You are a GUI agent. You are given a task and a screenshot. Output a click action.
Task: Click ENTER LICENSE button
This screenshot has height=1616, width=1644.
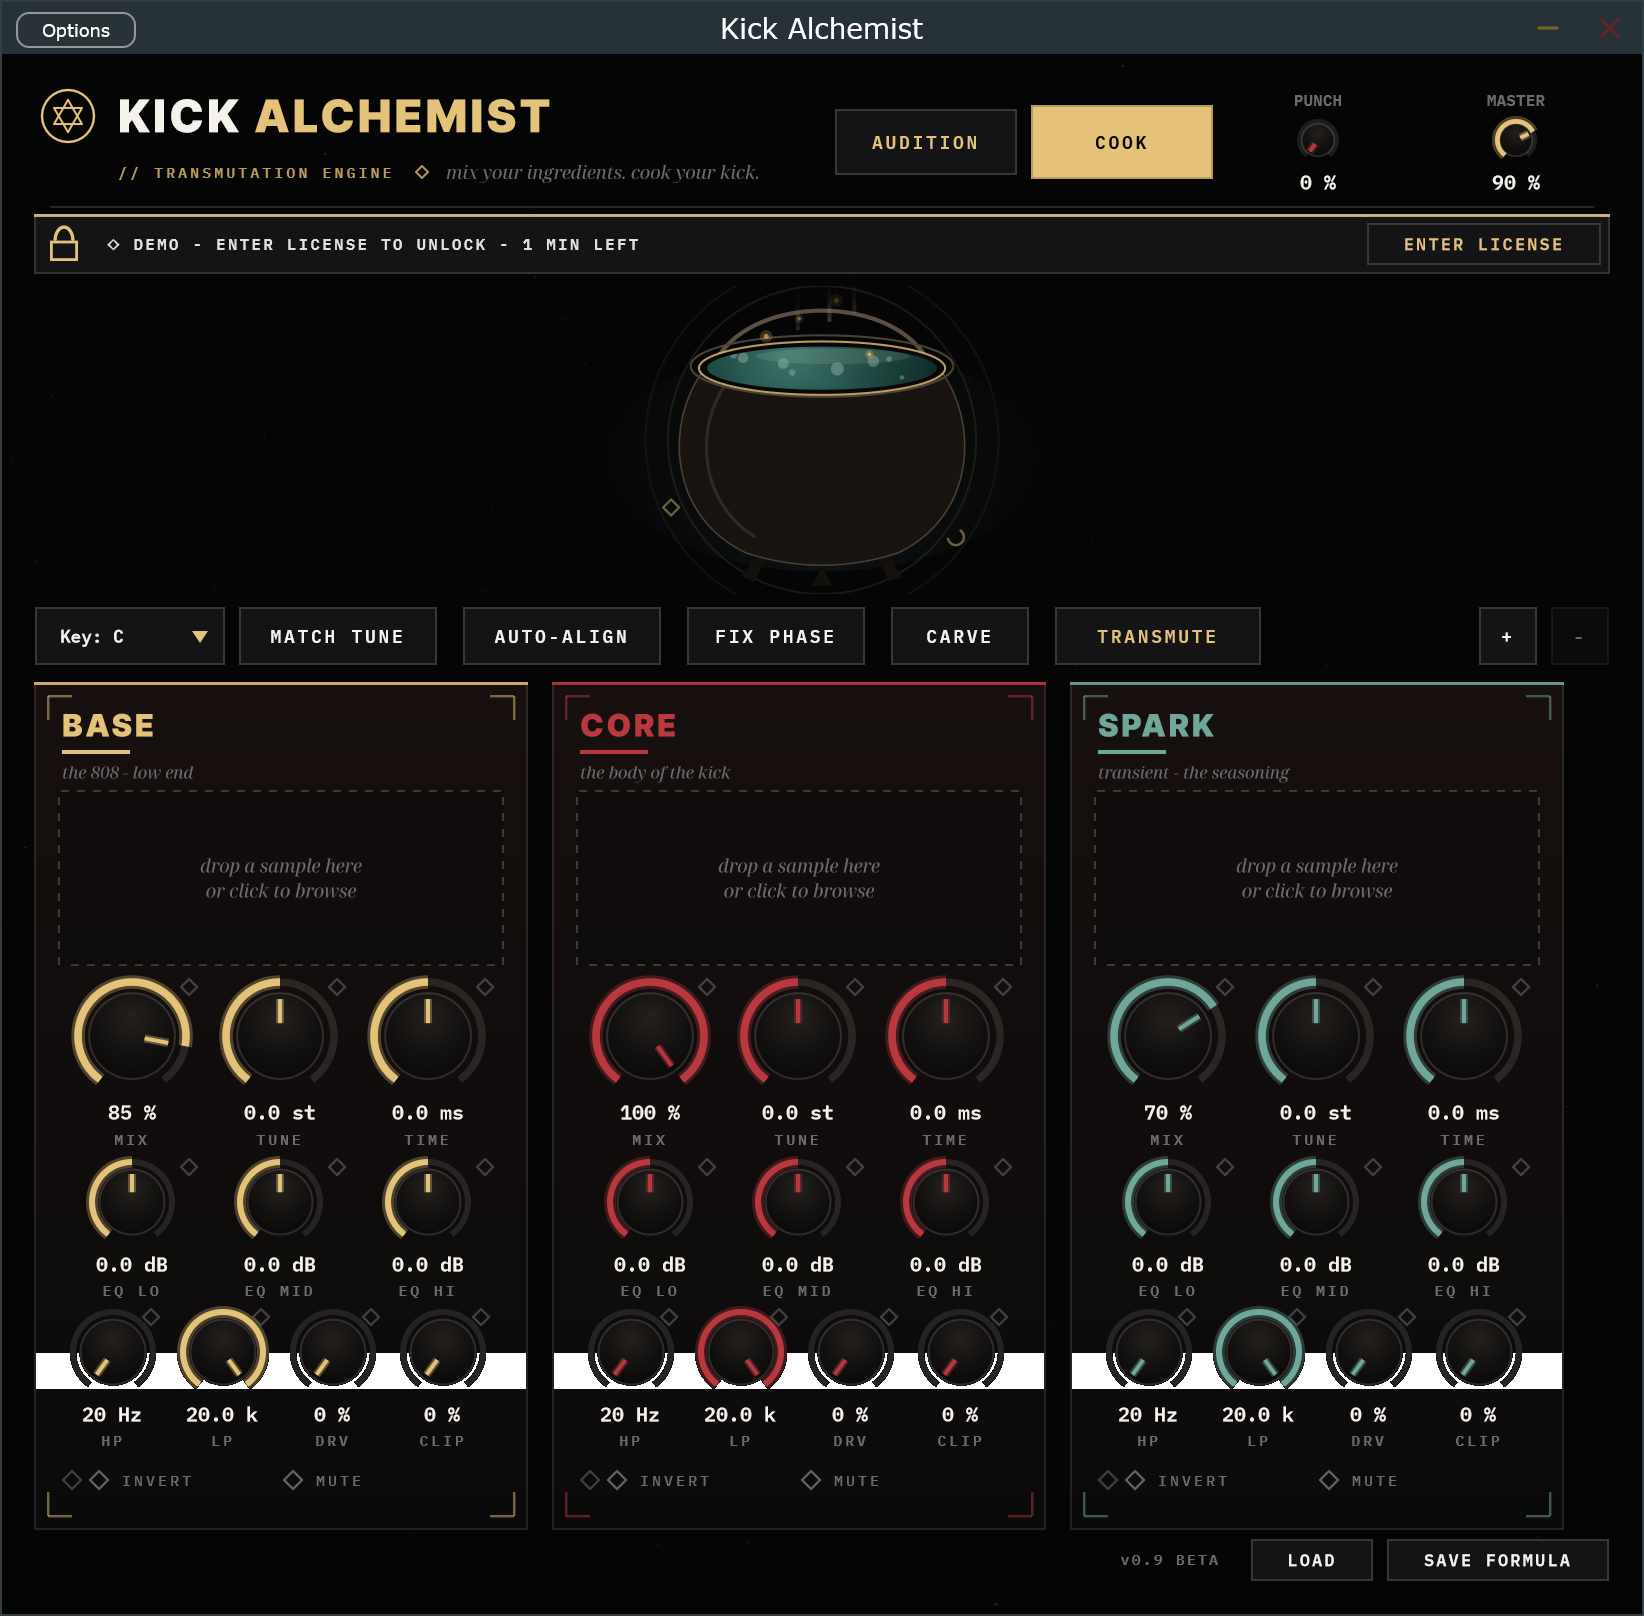pos(1484,244)
